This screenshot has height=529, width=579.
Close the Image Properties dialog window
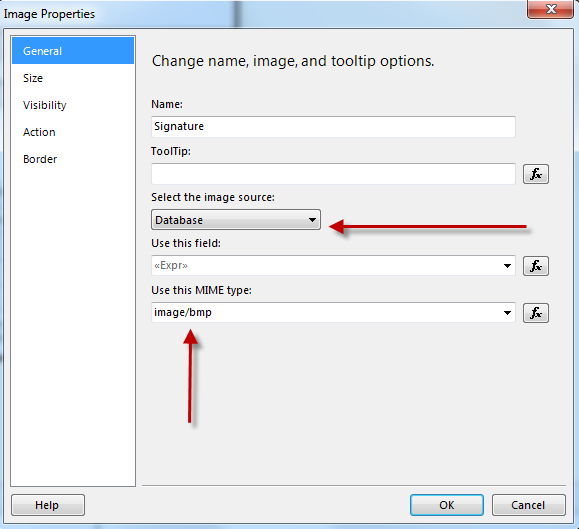tap(550, 9)
